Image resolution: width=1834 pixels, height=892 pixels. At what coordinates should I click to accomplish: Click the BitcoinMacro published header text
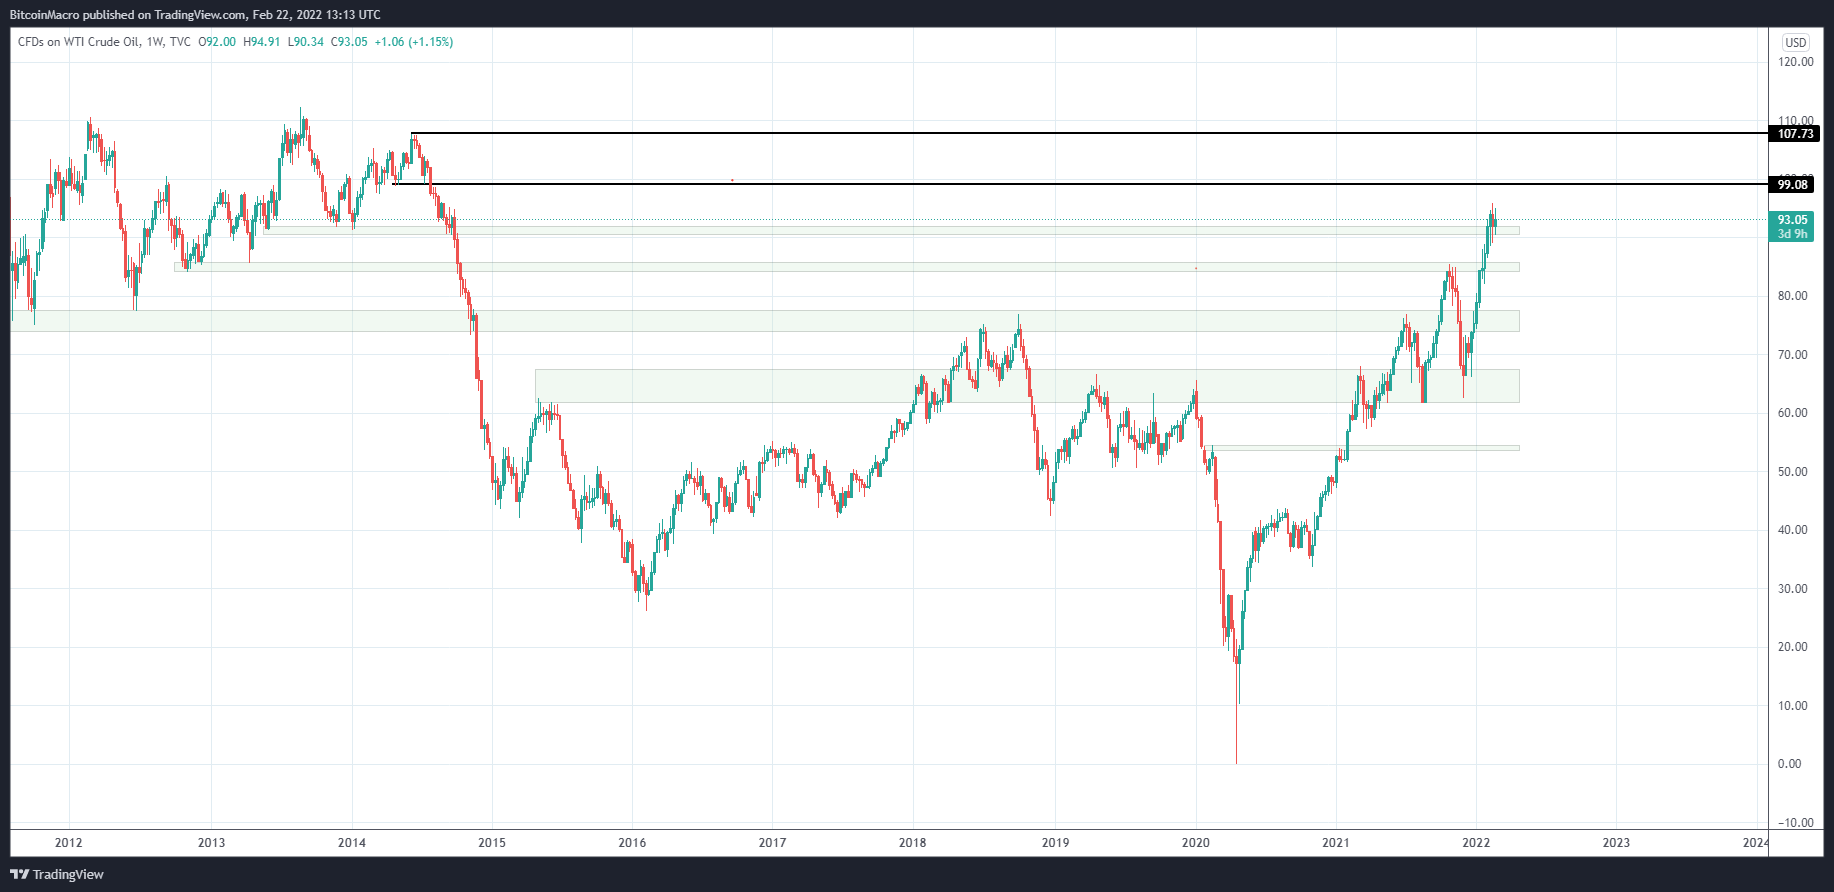tap(195, 15)
